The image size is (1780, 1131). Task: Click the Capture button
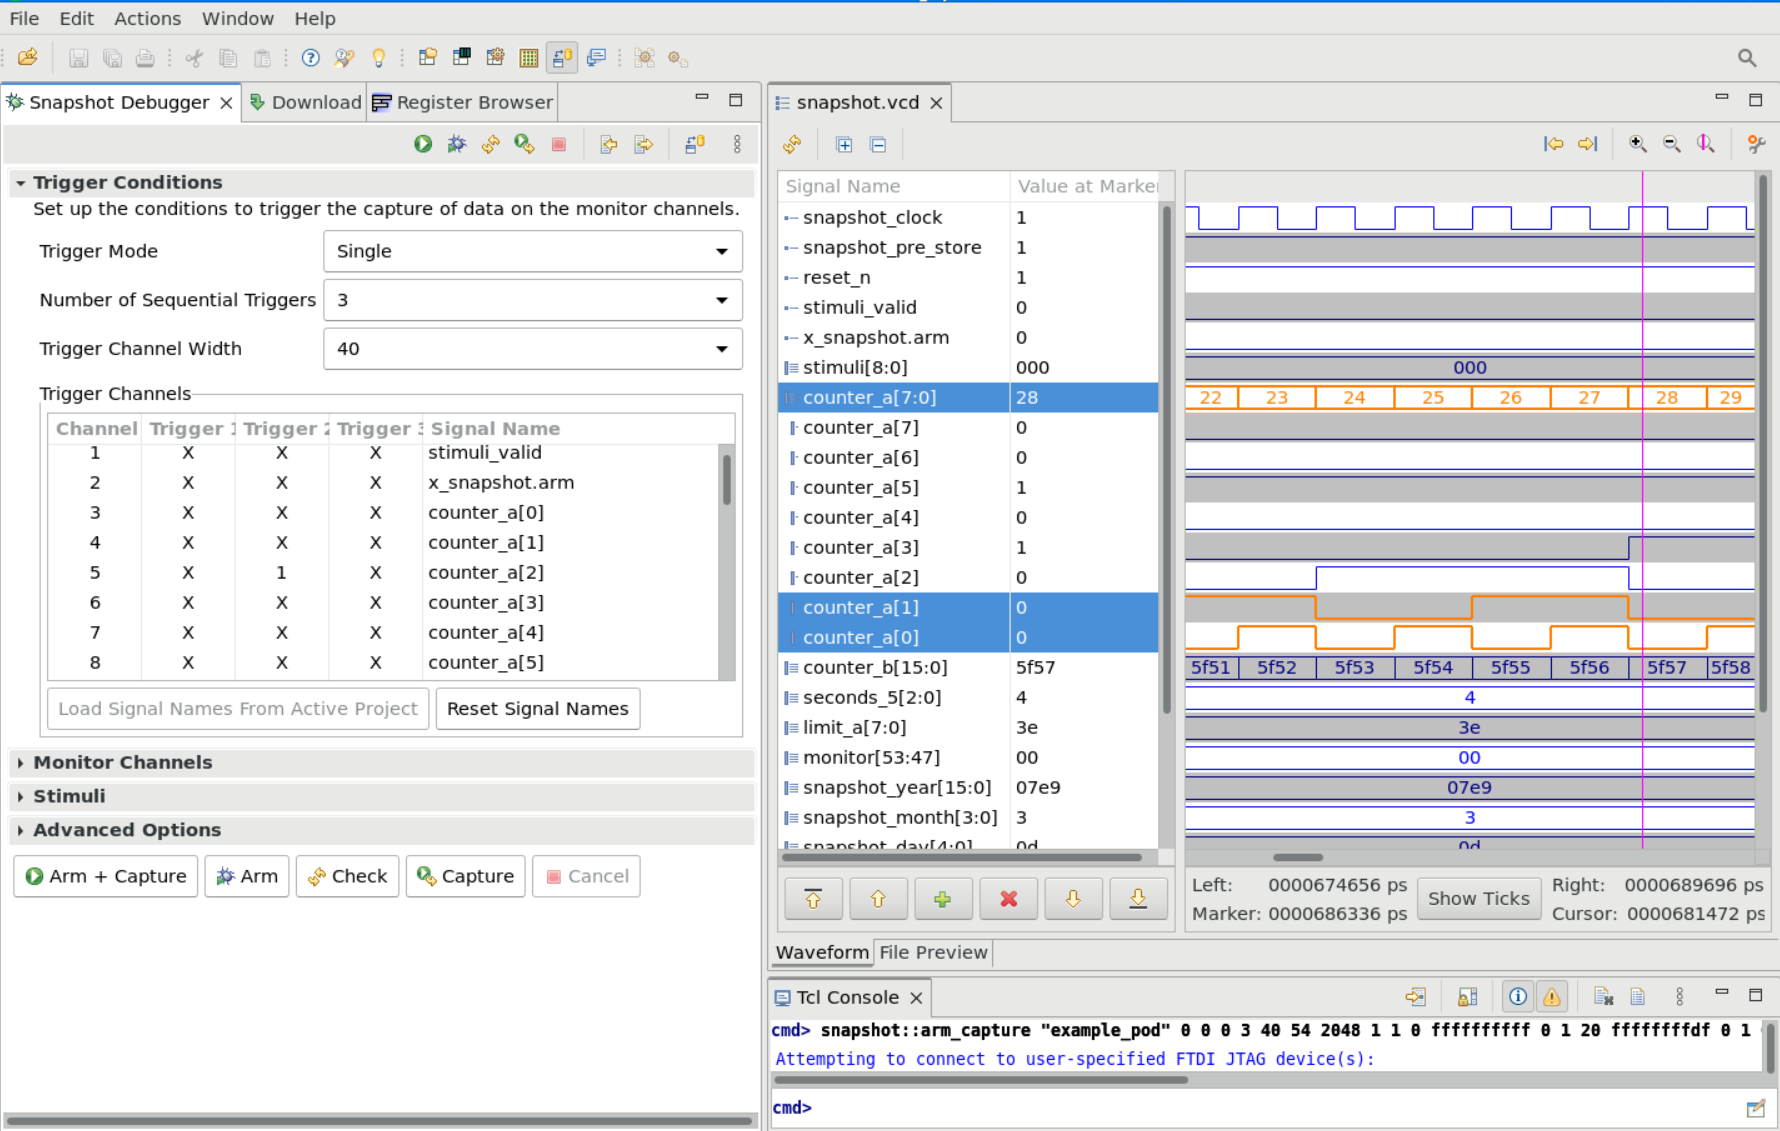point(466,877)
